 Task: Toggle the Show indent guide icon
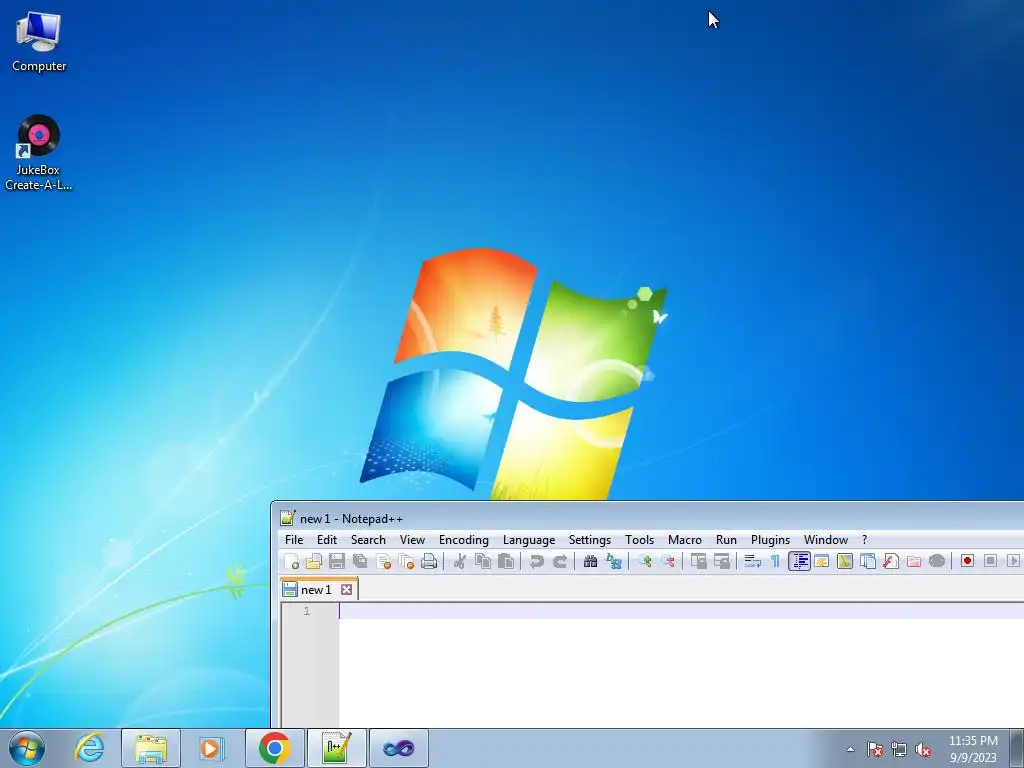[799, 562]
